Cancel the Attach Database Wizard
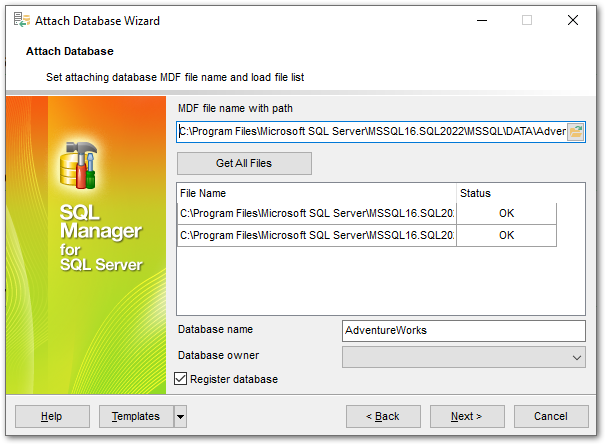The image size is (606, 445). tap(551, 416)
